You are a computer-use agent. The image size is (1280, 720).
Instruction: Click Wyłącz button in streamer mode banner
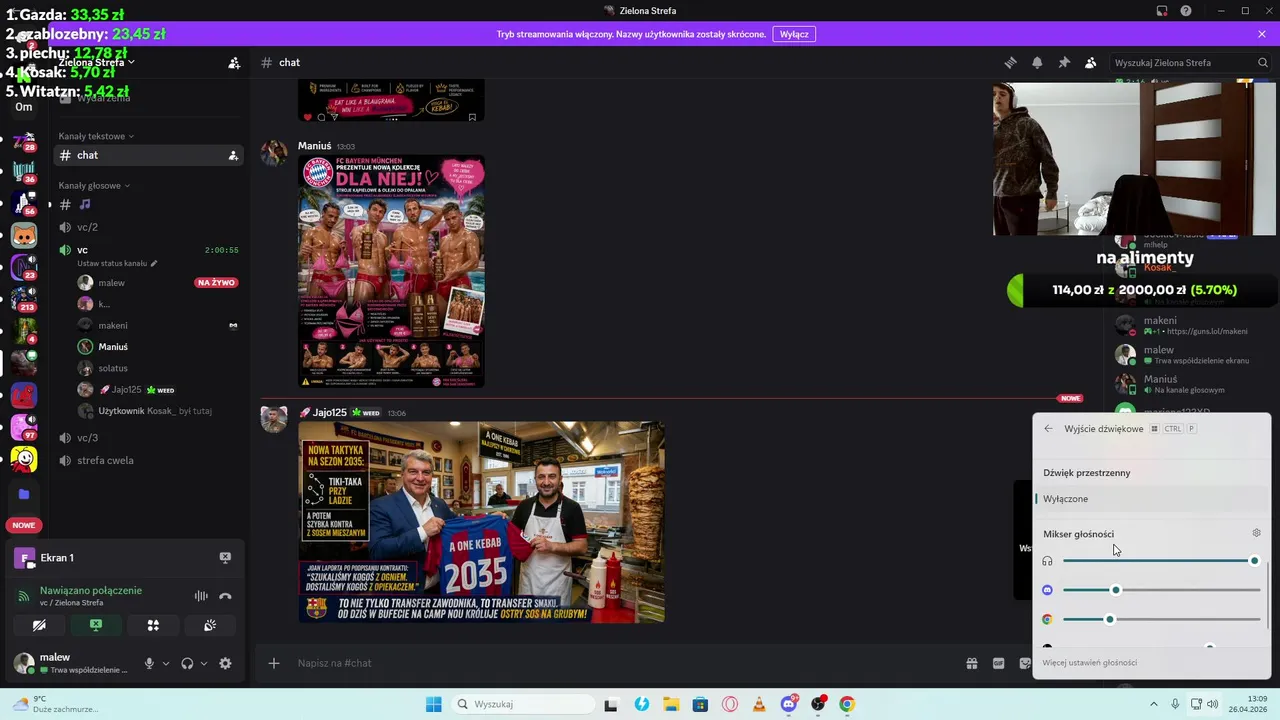click(794, 34)
